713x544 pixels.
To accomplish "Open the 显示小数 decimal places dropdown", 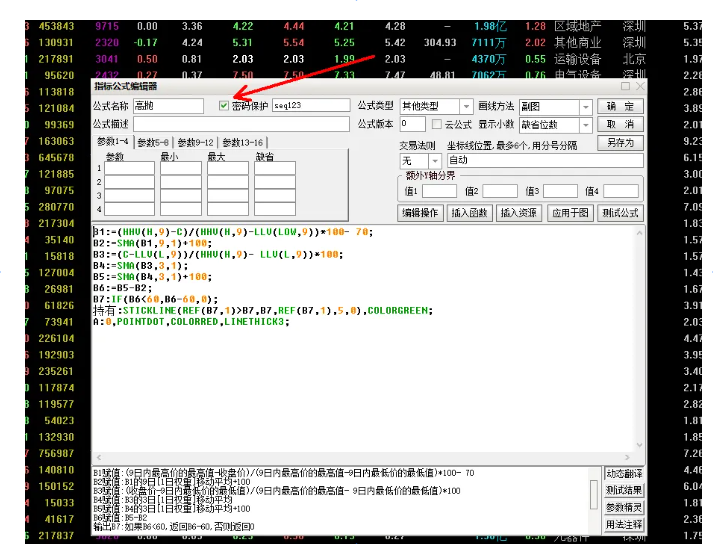I will click(586, 125).
